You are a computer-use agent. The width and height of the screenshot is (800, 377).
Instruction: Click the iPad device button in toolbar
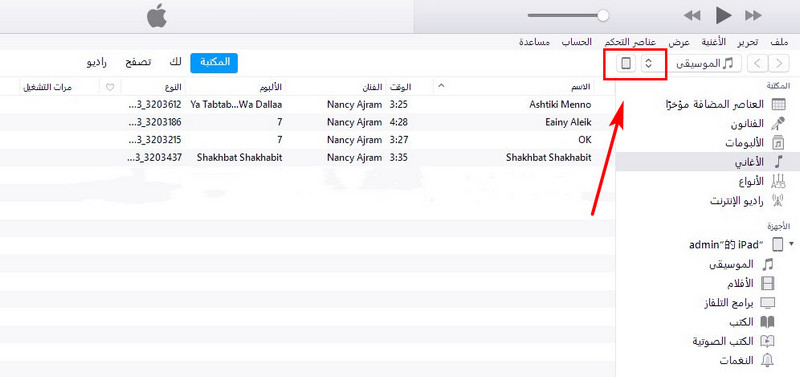[626, 64]
